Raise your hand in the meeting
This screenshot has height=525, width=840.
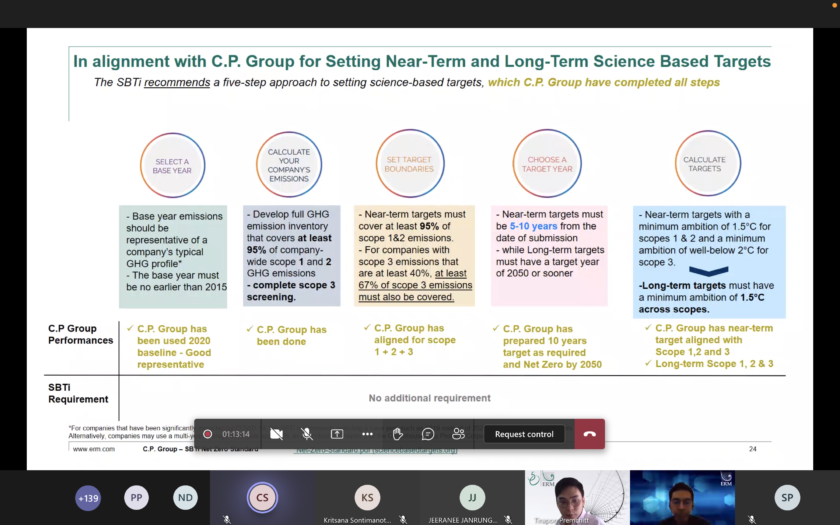[398, 434]
